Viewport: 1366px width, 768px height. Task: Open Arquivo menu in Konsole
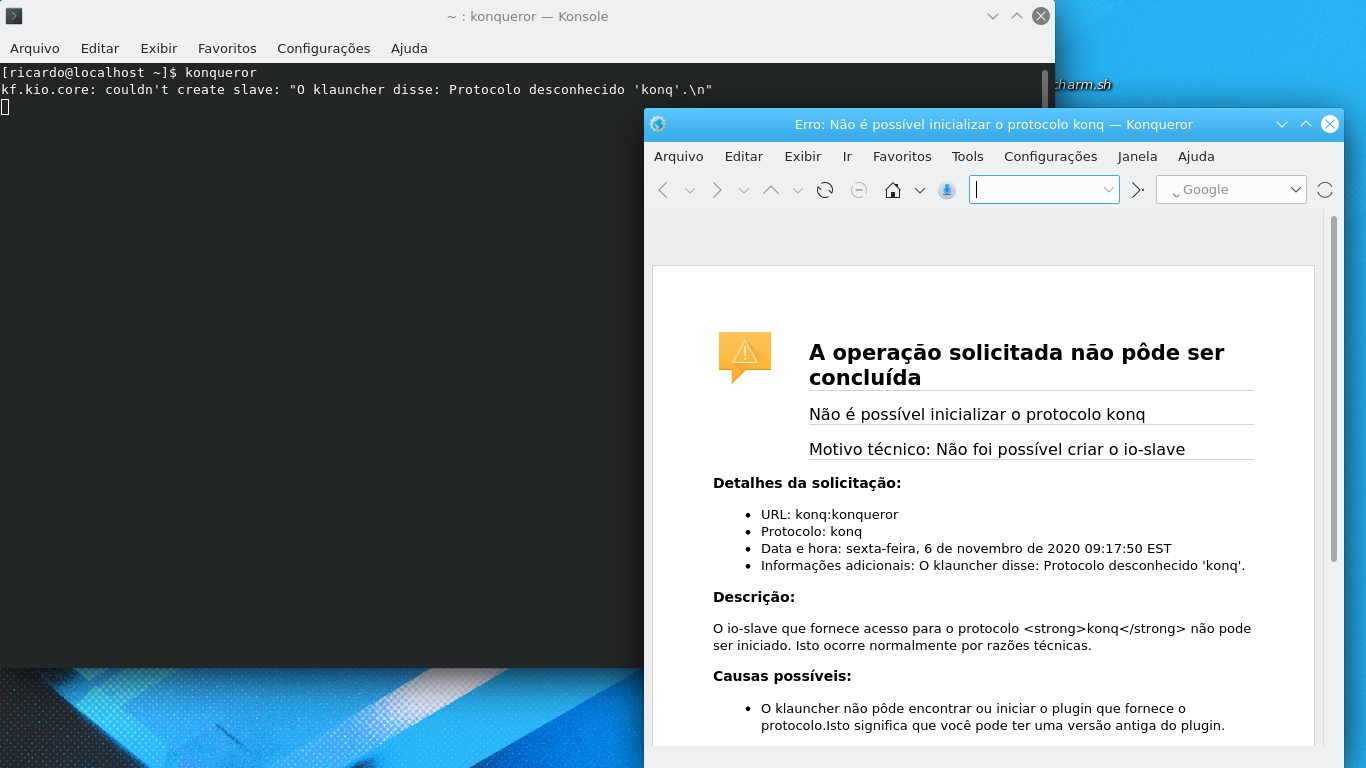tap(35, 49)
